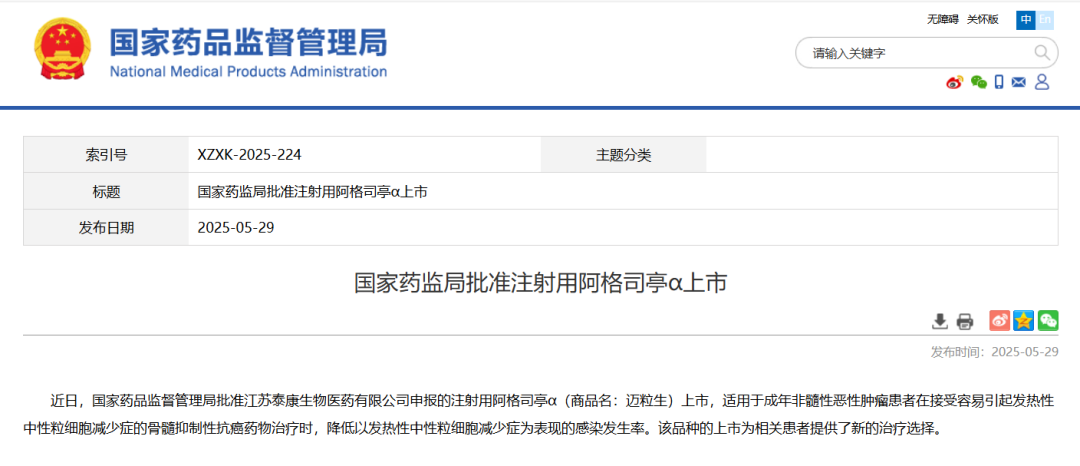Share article to Weibo red icon
Viewport: 1080px width, 466px height.
999,320
